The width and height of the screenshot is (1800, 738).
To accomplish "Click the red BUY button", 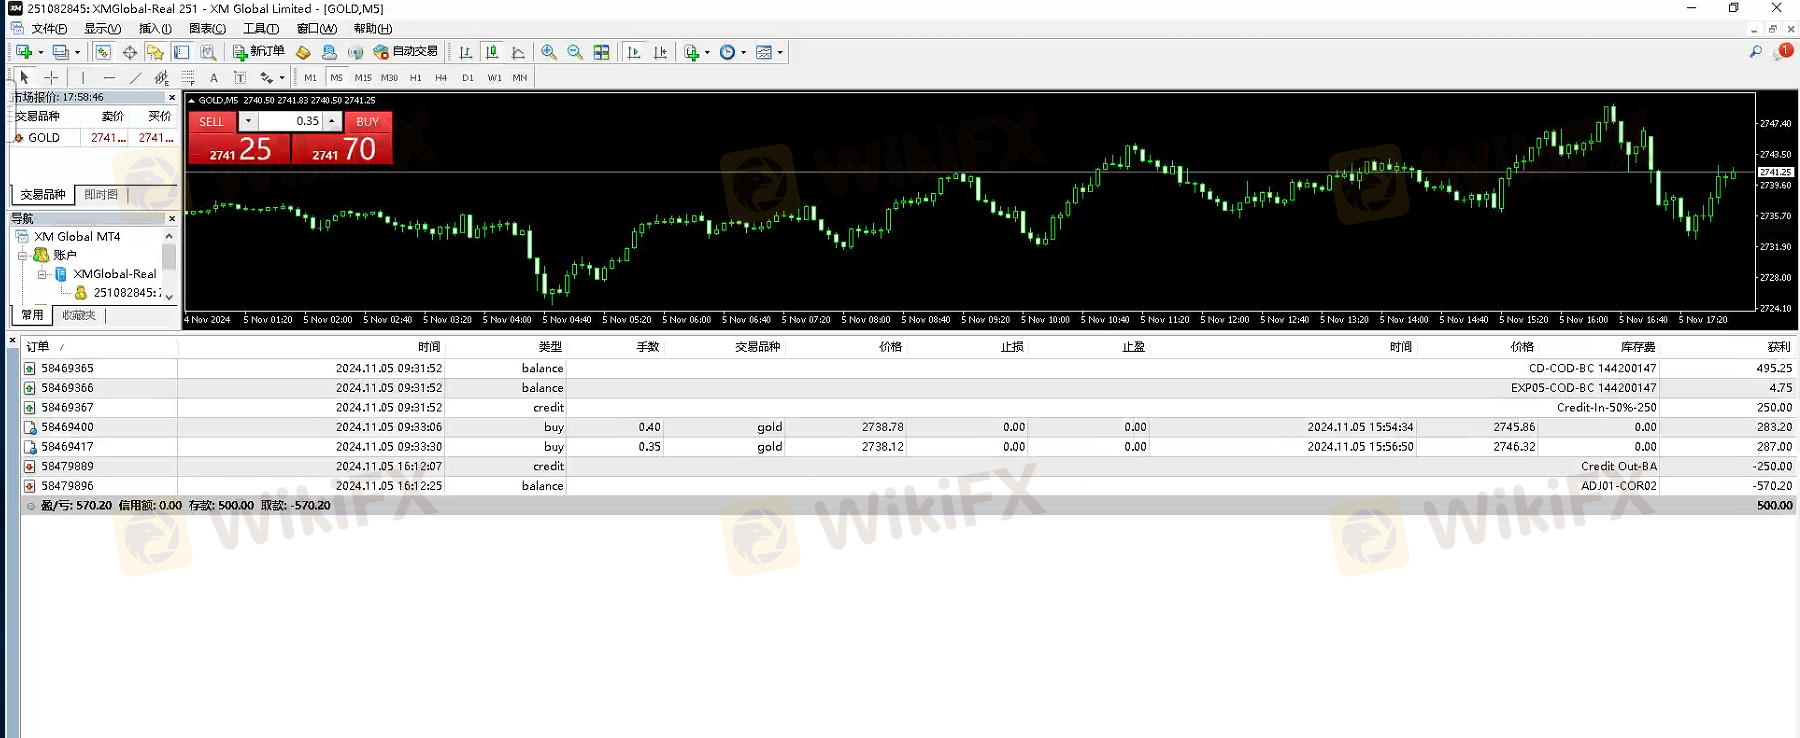I will (x=367, y=122).
